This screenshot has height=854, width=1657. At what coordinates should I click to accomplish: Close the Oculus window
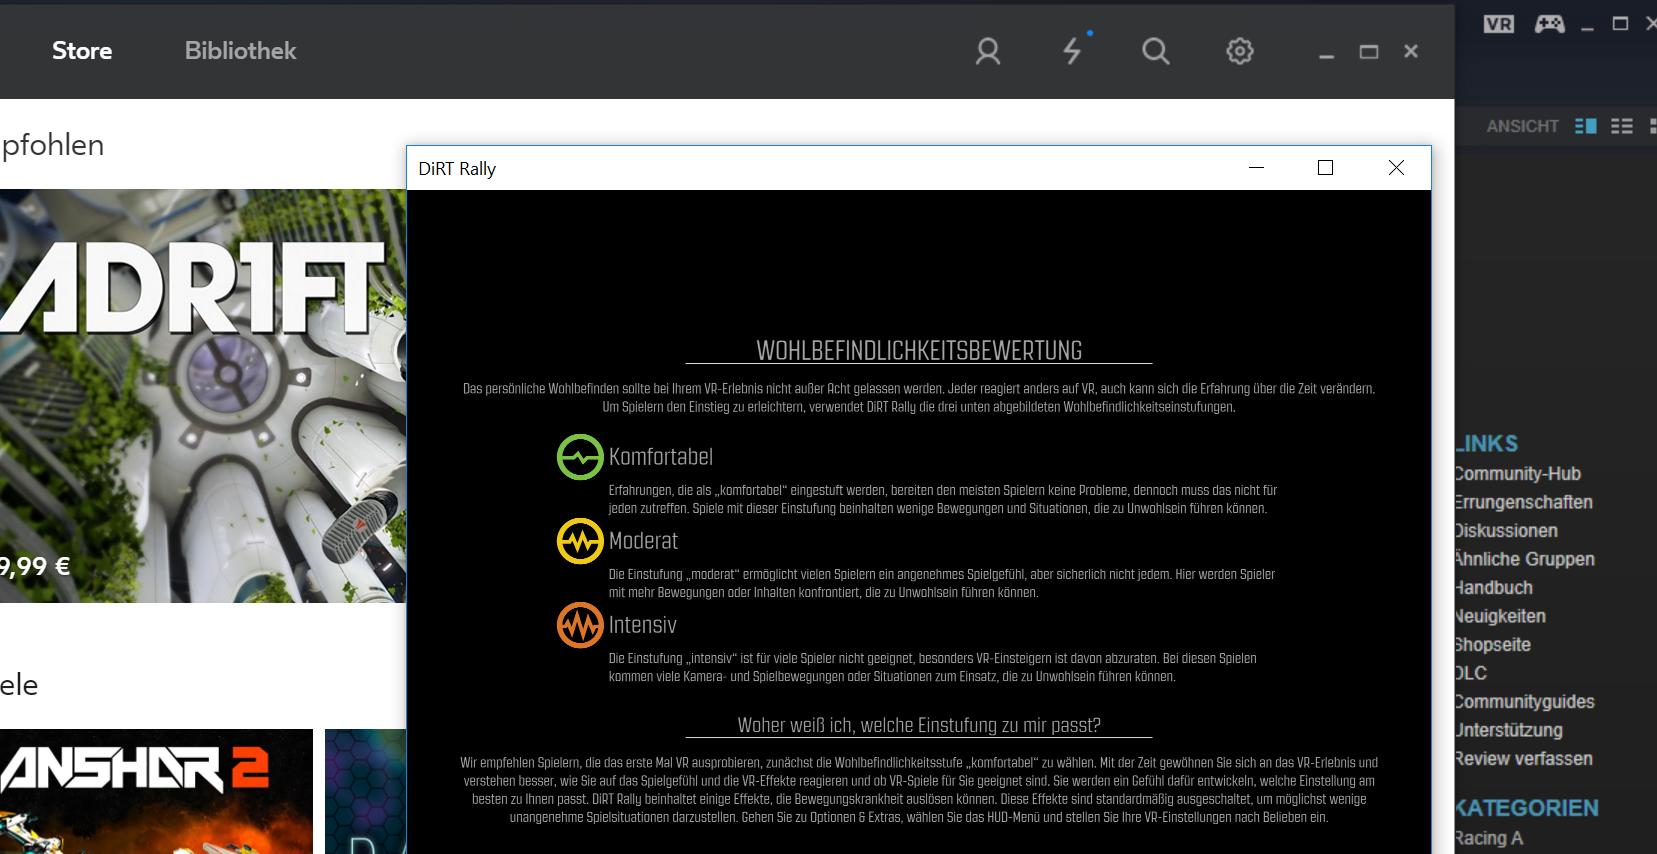(1411, 51)
